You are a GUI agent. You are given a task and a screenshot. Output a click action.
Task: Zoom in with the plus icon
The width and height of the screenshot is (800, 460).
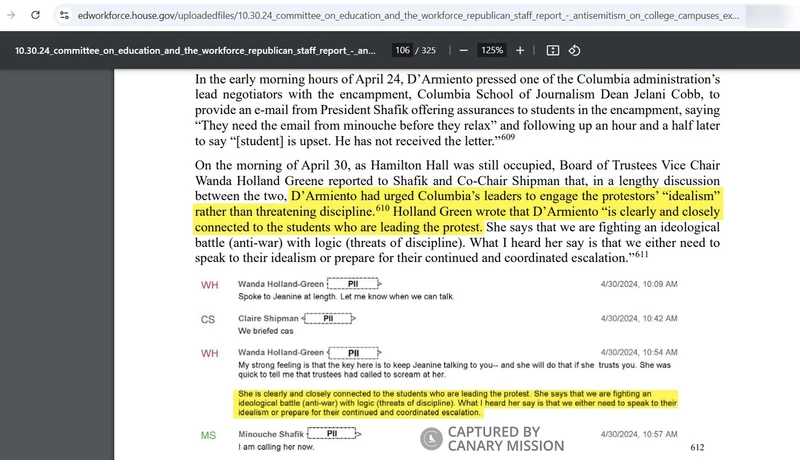click(x=520, y=50)
